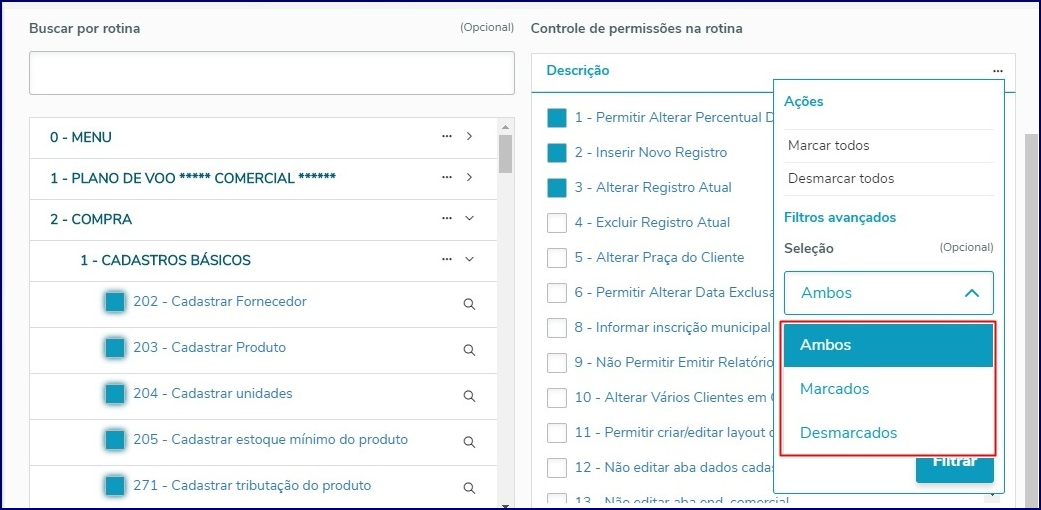Select Ambos in the selection list
The height and width of the screenshot is (510, 1041).
click(x=888, y=345)
